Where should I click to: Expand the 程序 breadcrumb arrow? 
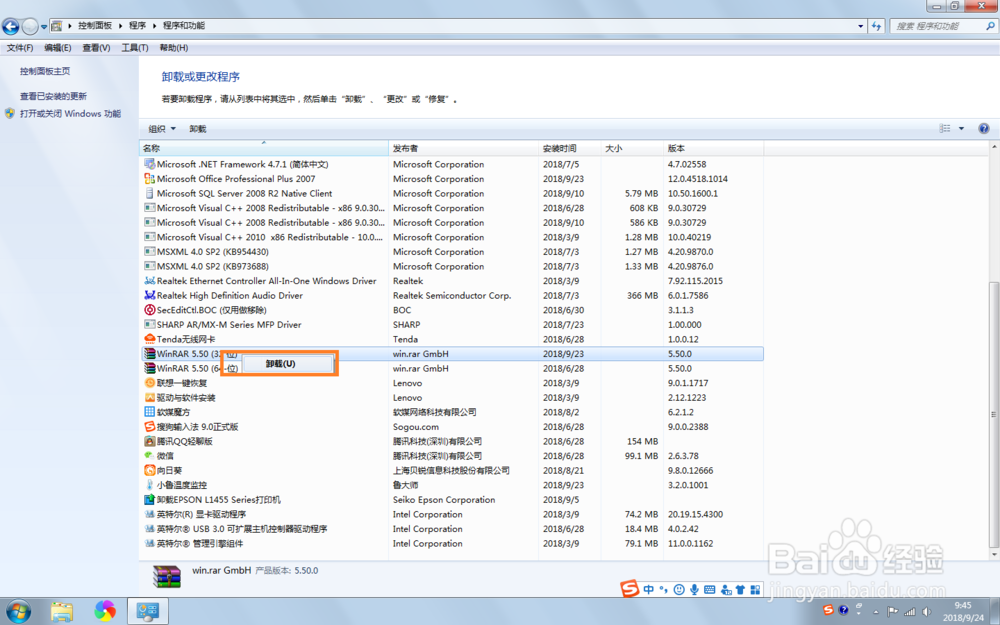pyautogui.click(x=154, y=26)
